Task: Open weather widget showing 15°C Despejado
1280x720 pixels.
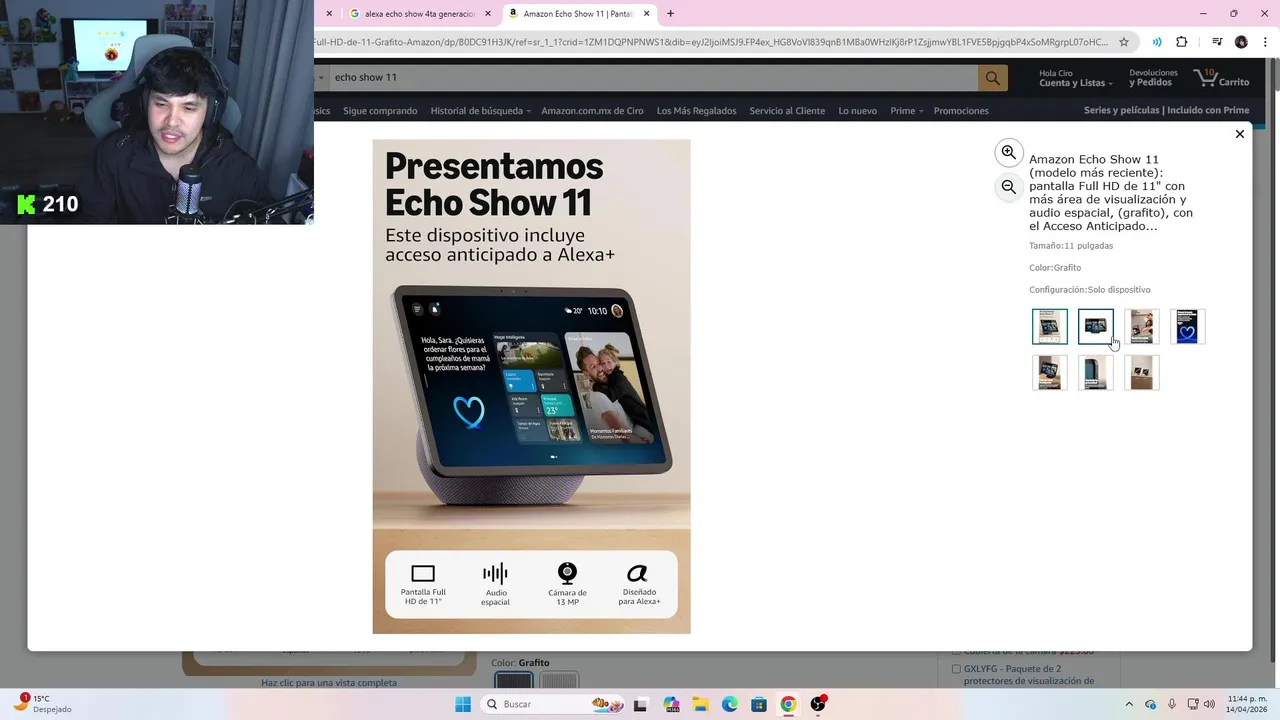Action: tap(42, 704)
